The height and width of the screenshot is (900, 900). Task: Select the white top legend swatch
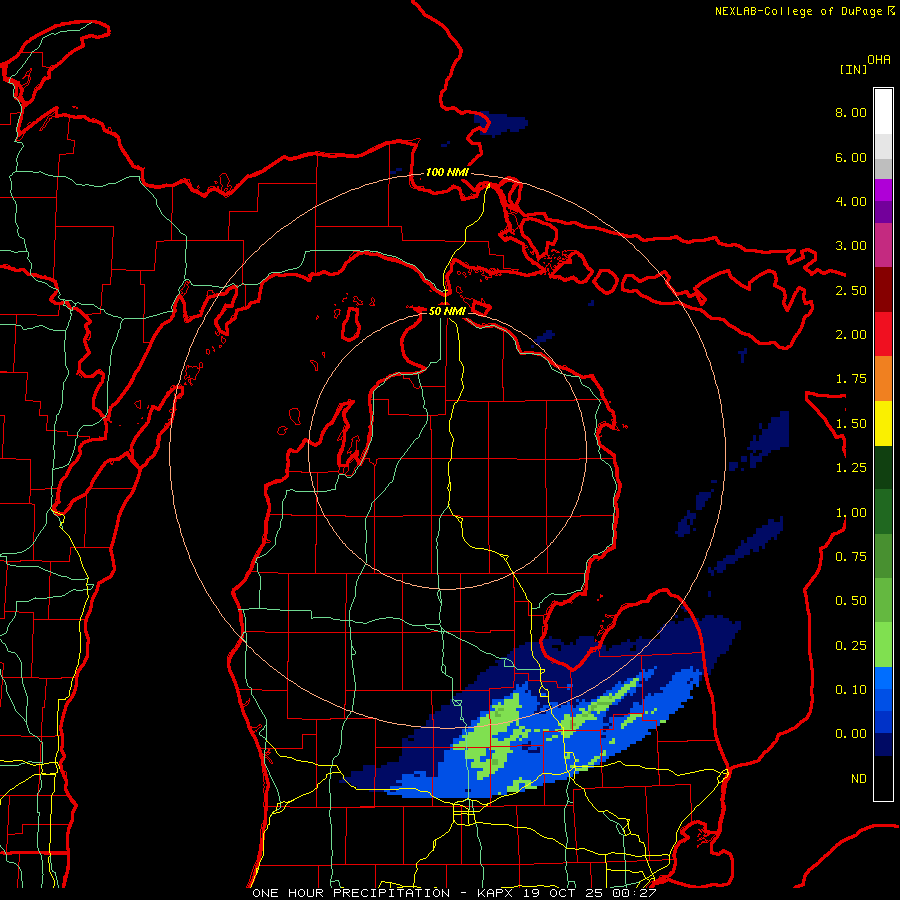[883, 112]
